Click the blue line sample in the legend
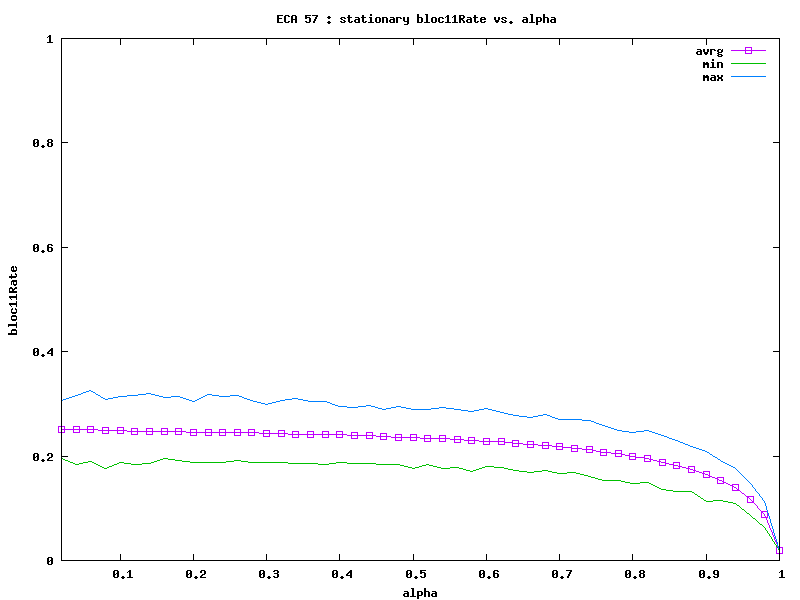Image resolution: width=800 pixels, height=600 pixels. tap(748, 77)
